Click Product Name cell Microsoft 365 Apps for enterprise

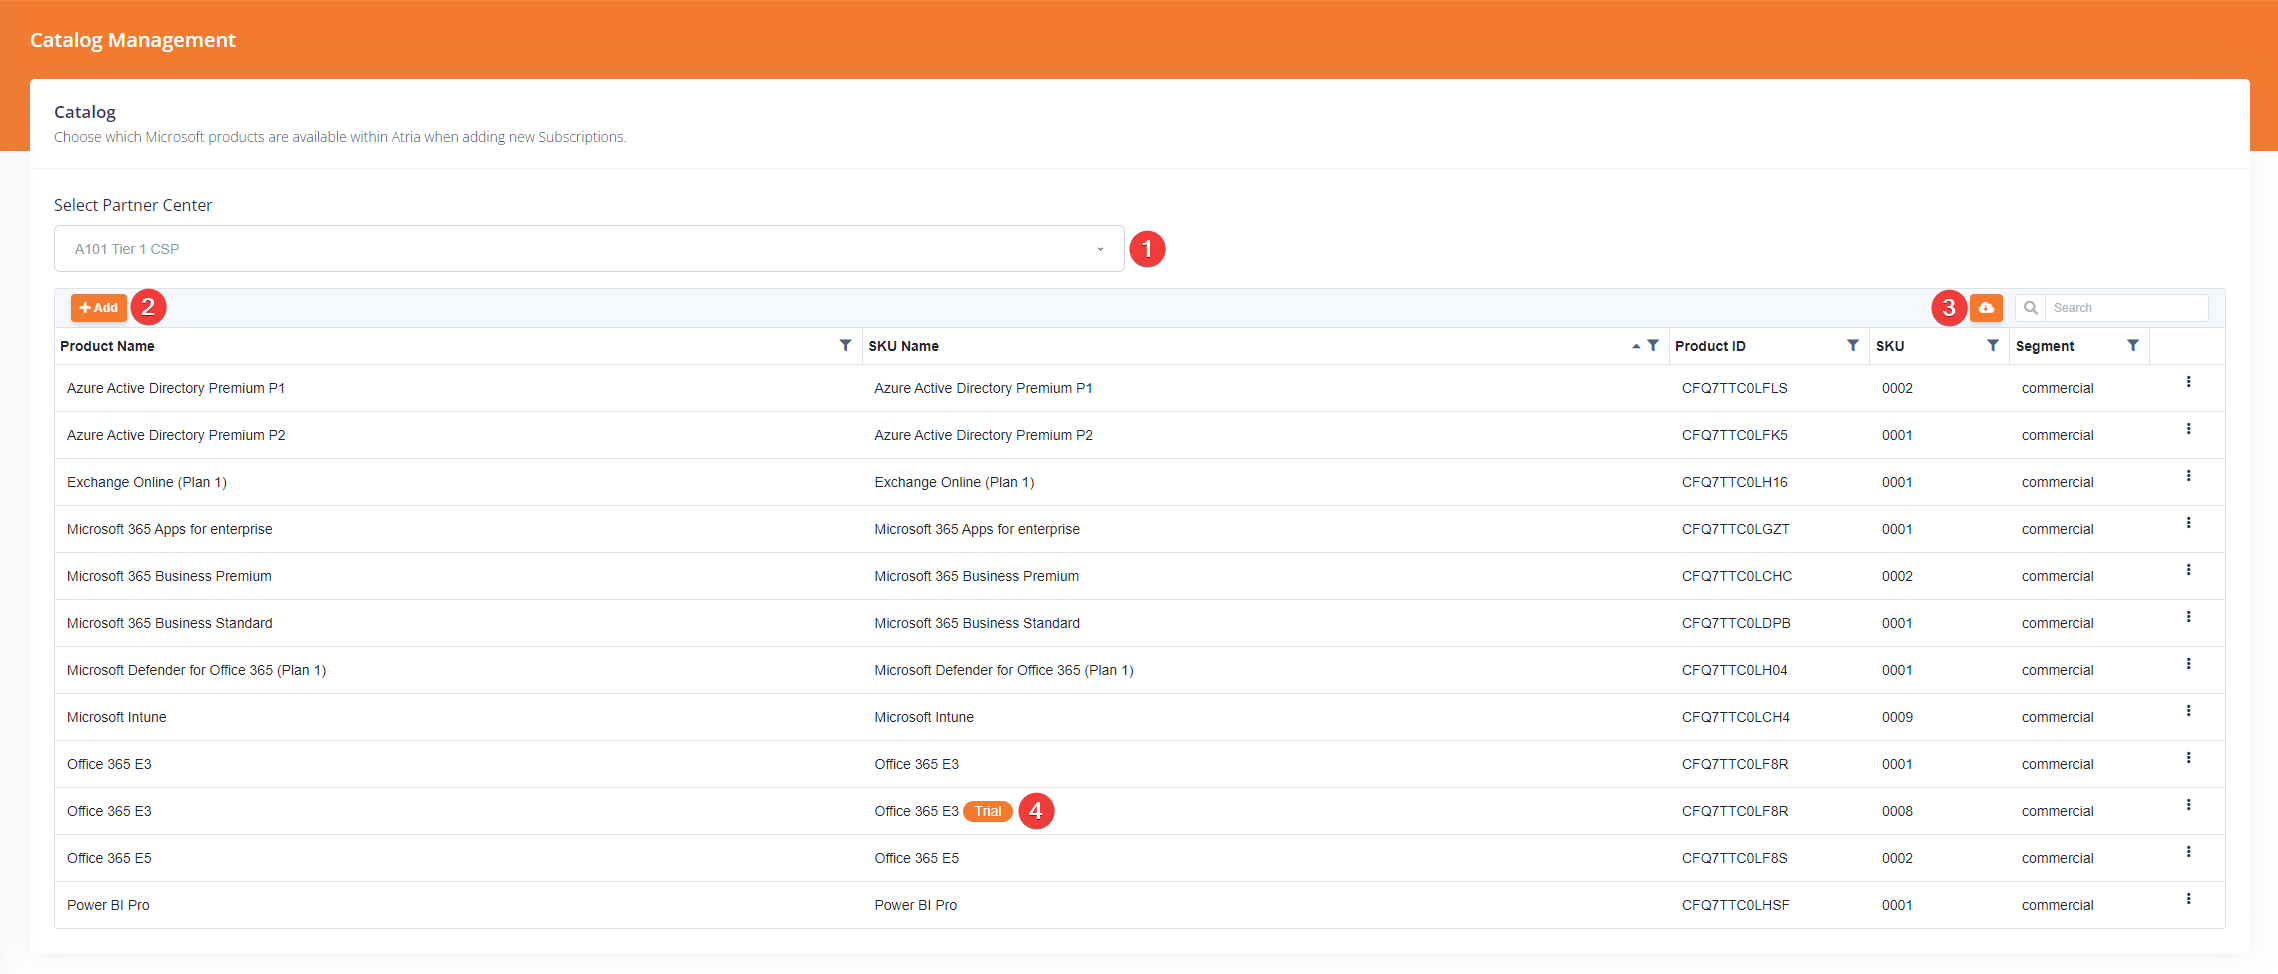[x=170, y=529]
